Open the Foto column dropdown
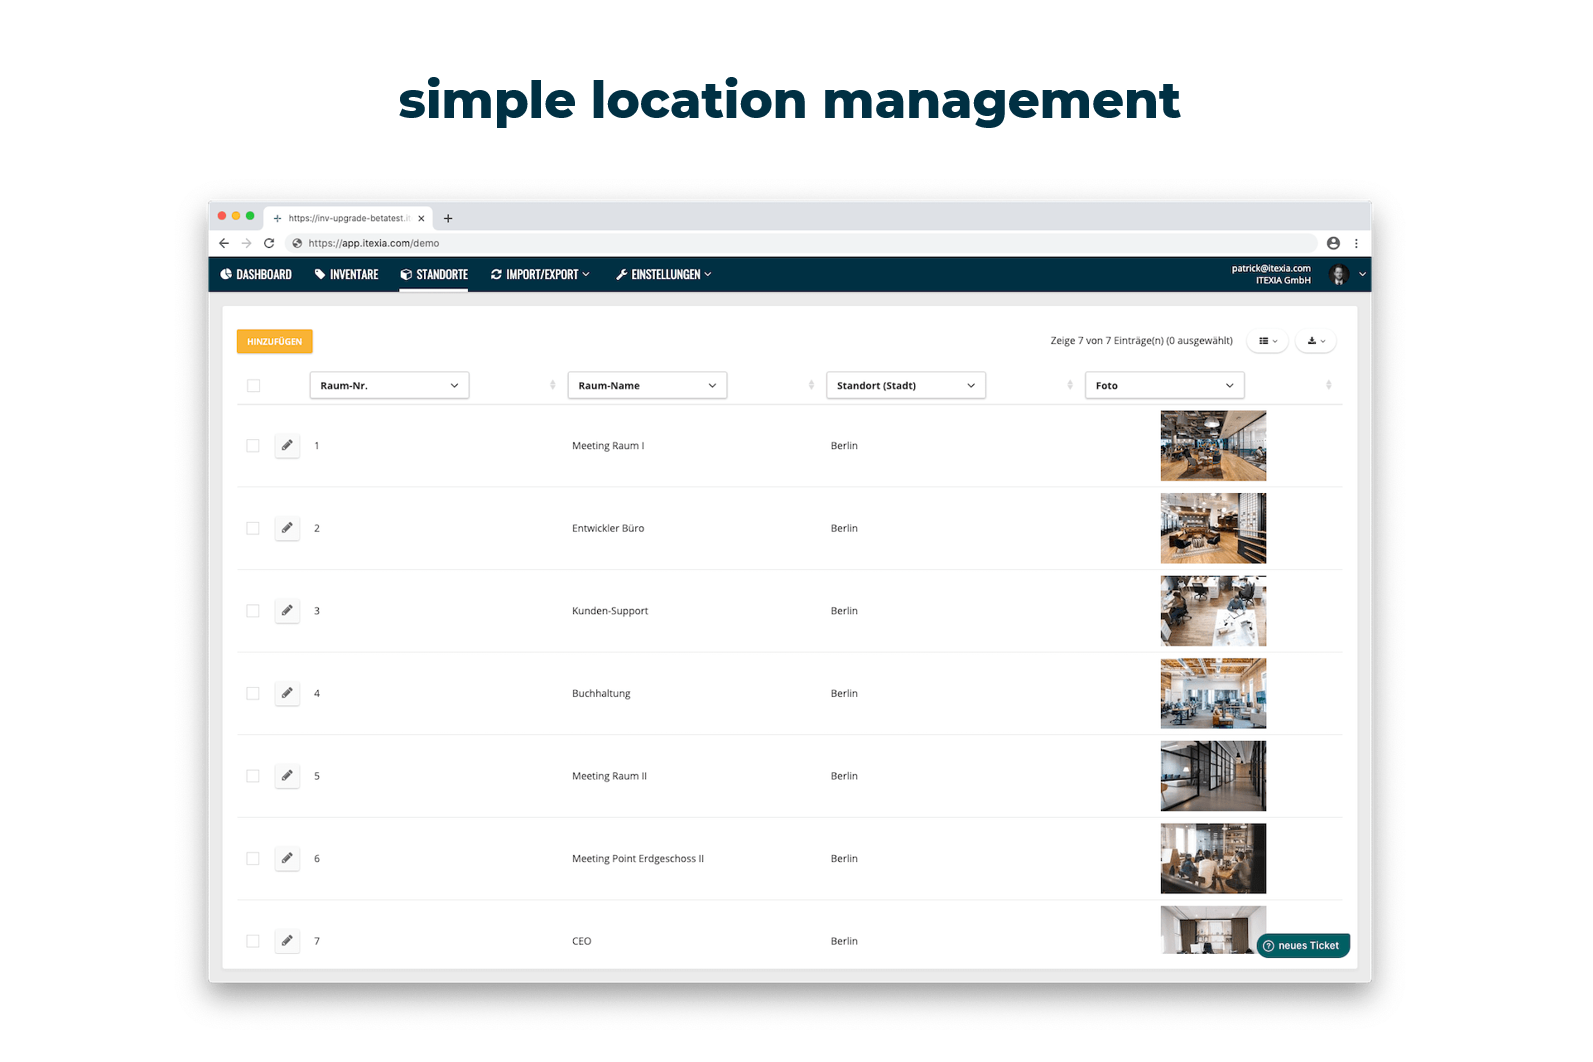This screenshot has width=1593, height=1062. click(1165, 385)
